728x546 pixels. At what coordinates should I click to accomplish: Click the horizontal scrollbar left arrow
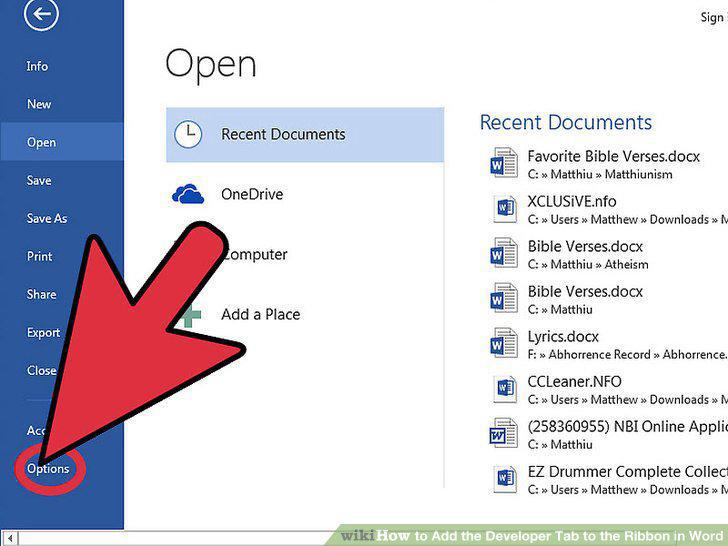(10, 539)
